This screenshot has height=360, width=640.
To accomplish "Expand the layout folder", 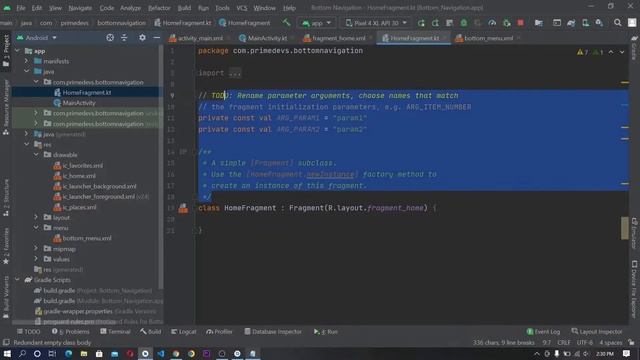I will pyautogui.click(x=36, y=217).
